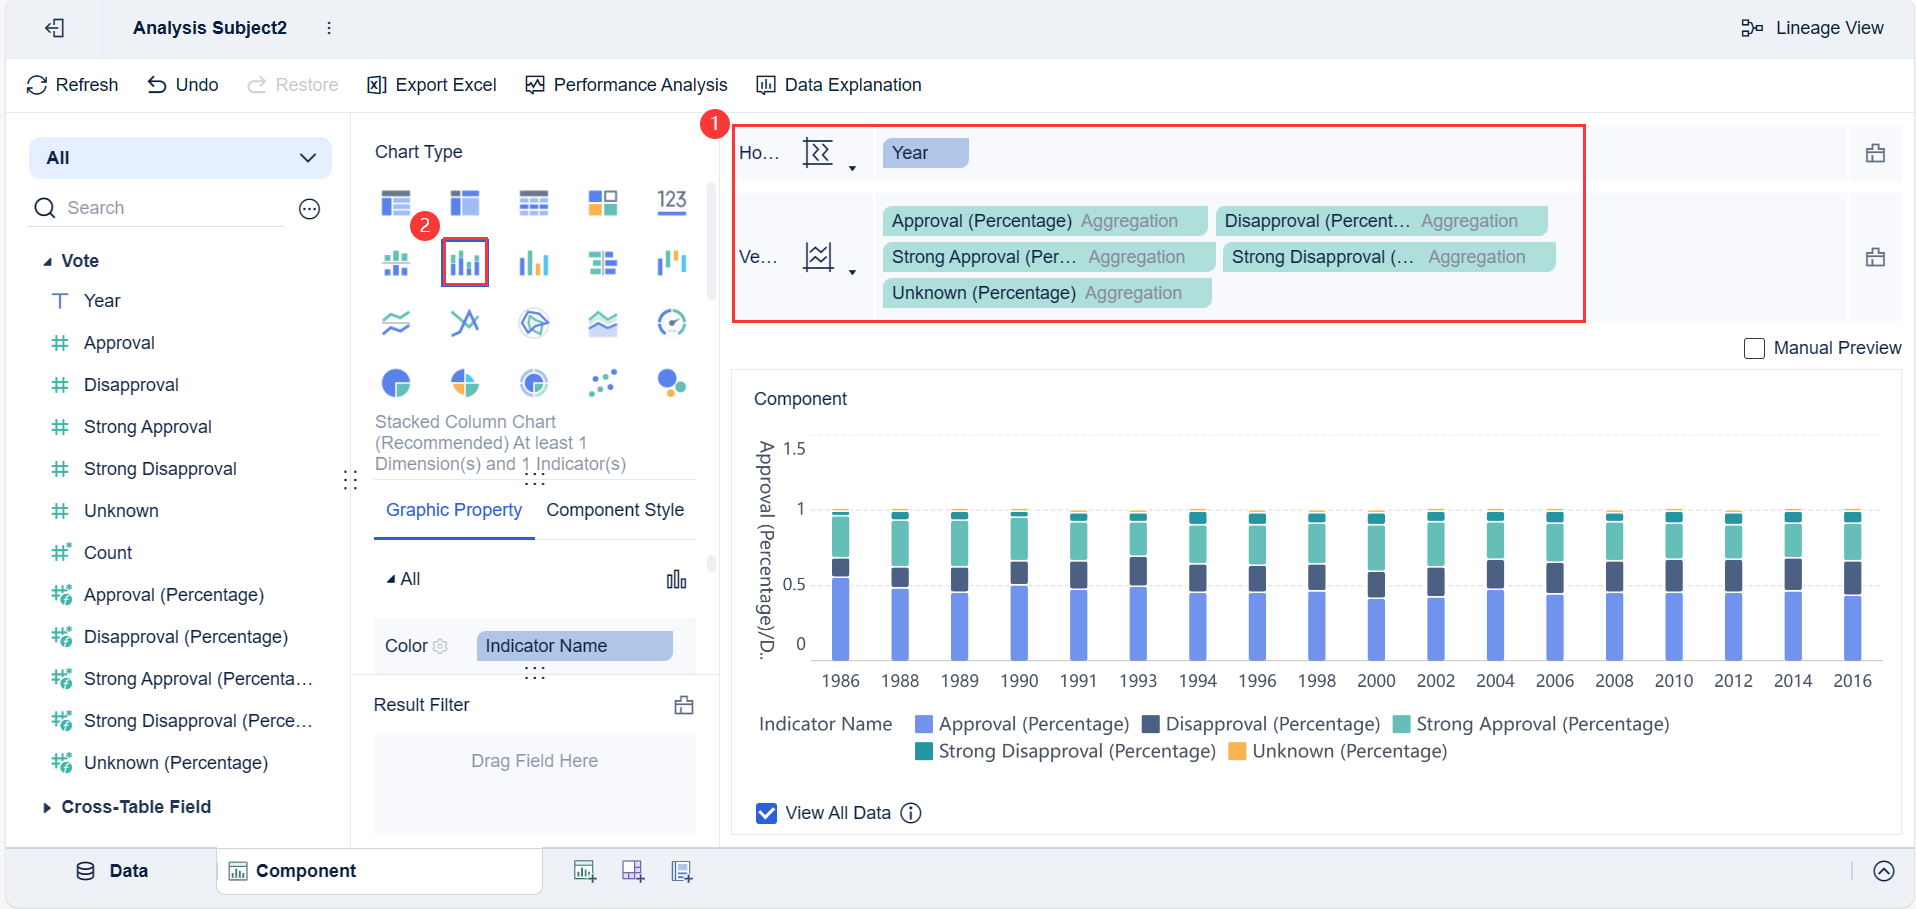Choose the area chart type

pos(602,323)
